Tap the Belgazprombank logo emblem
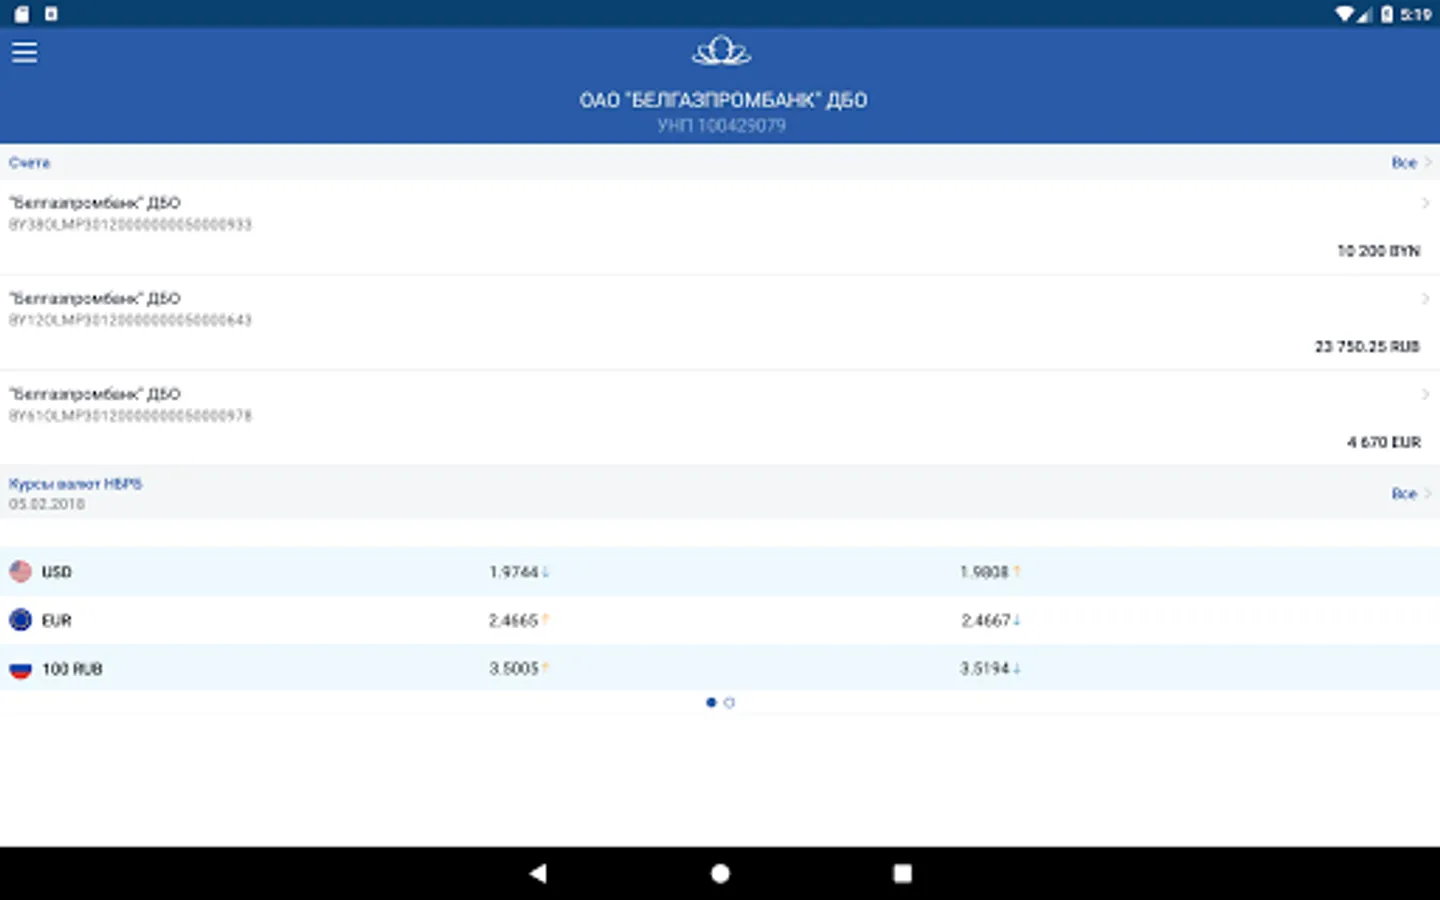1440x900 pixels. 721,51
